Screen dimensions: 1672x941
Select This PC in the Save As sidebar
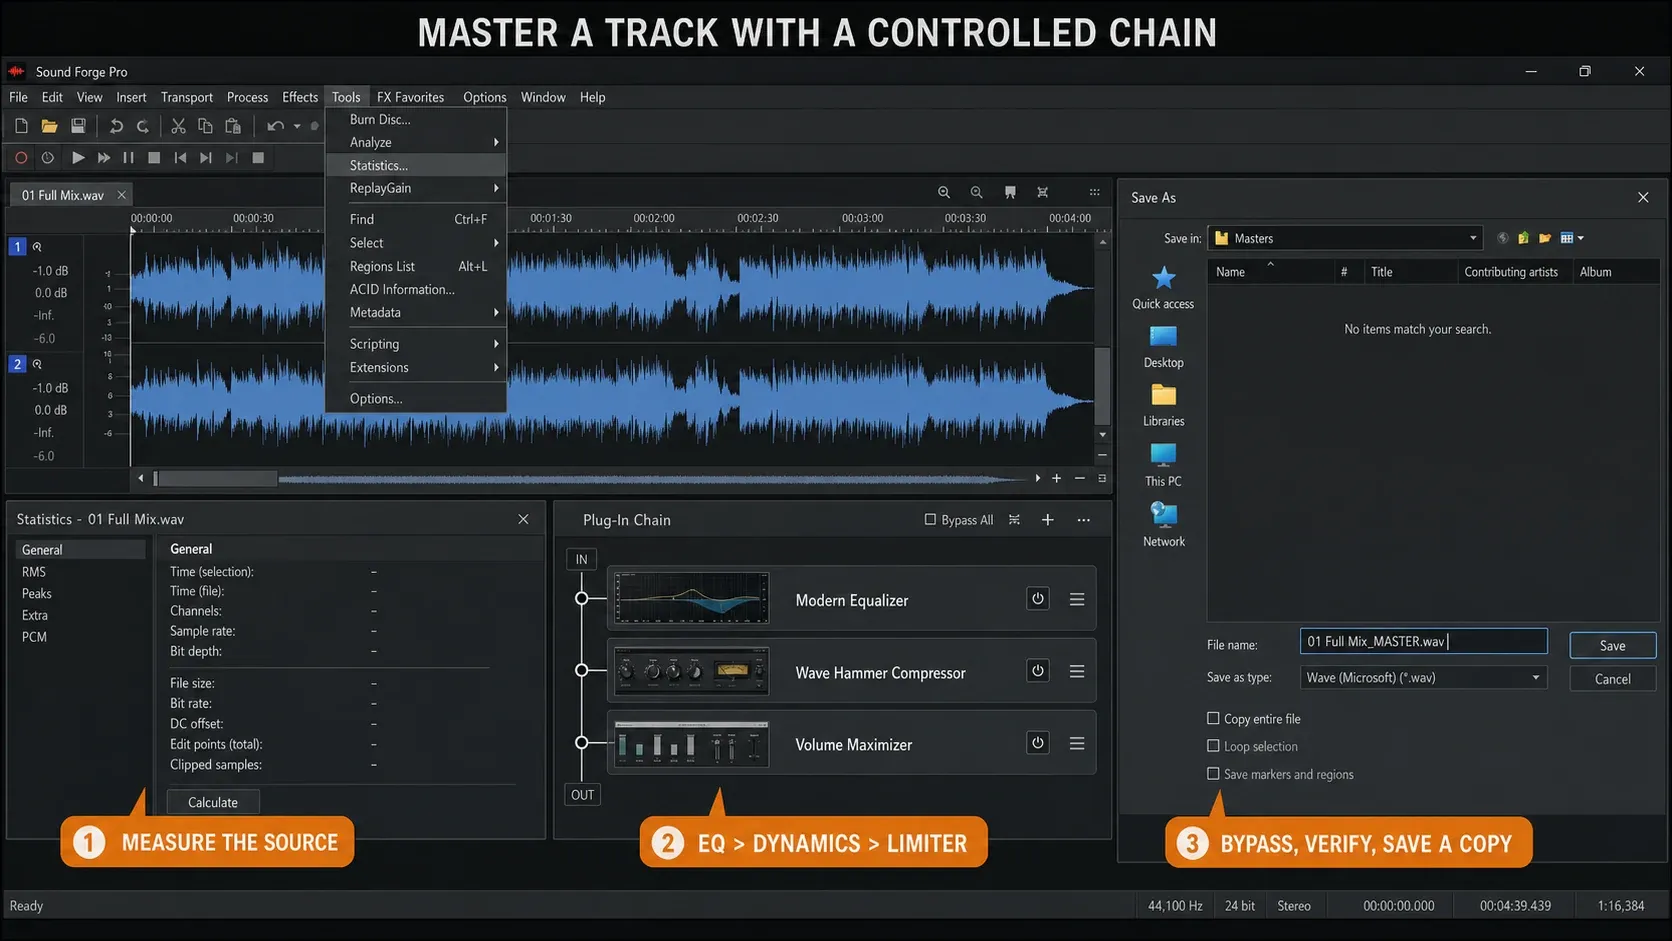tap(1163, 465)
